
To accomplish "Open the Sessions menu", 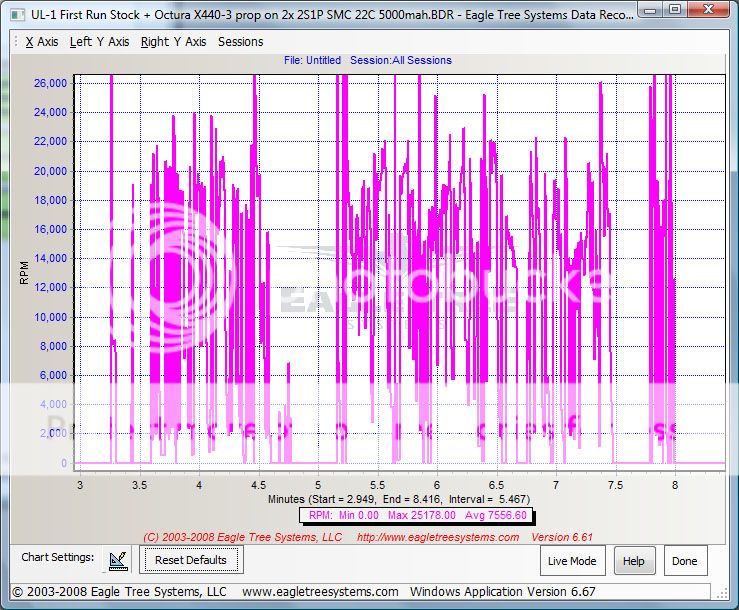I will (241, 42).
